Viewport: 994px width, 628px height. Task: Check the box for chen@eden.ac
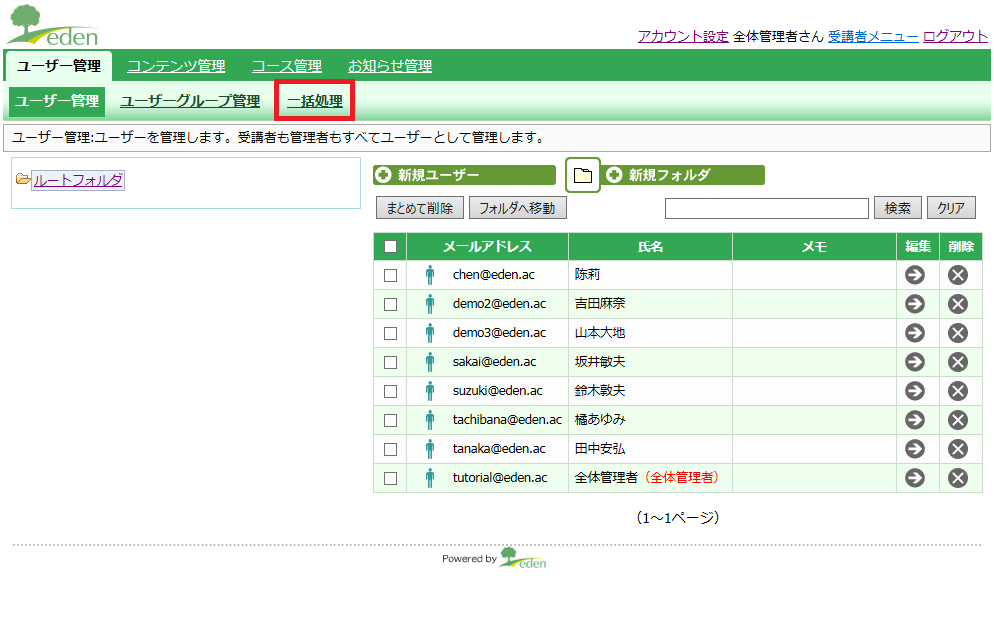pyautogui.click(x=390, y=276)
